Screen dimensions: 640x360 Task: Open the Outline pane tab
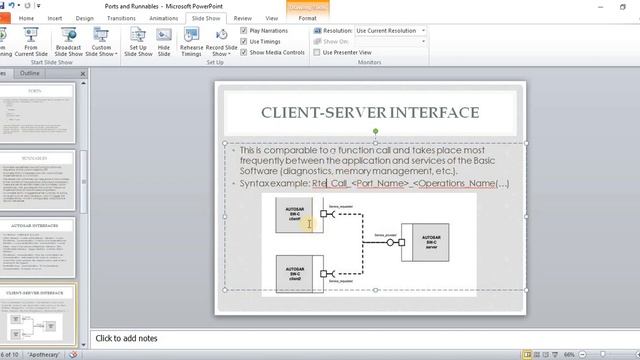pos(29,73)
